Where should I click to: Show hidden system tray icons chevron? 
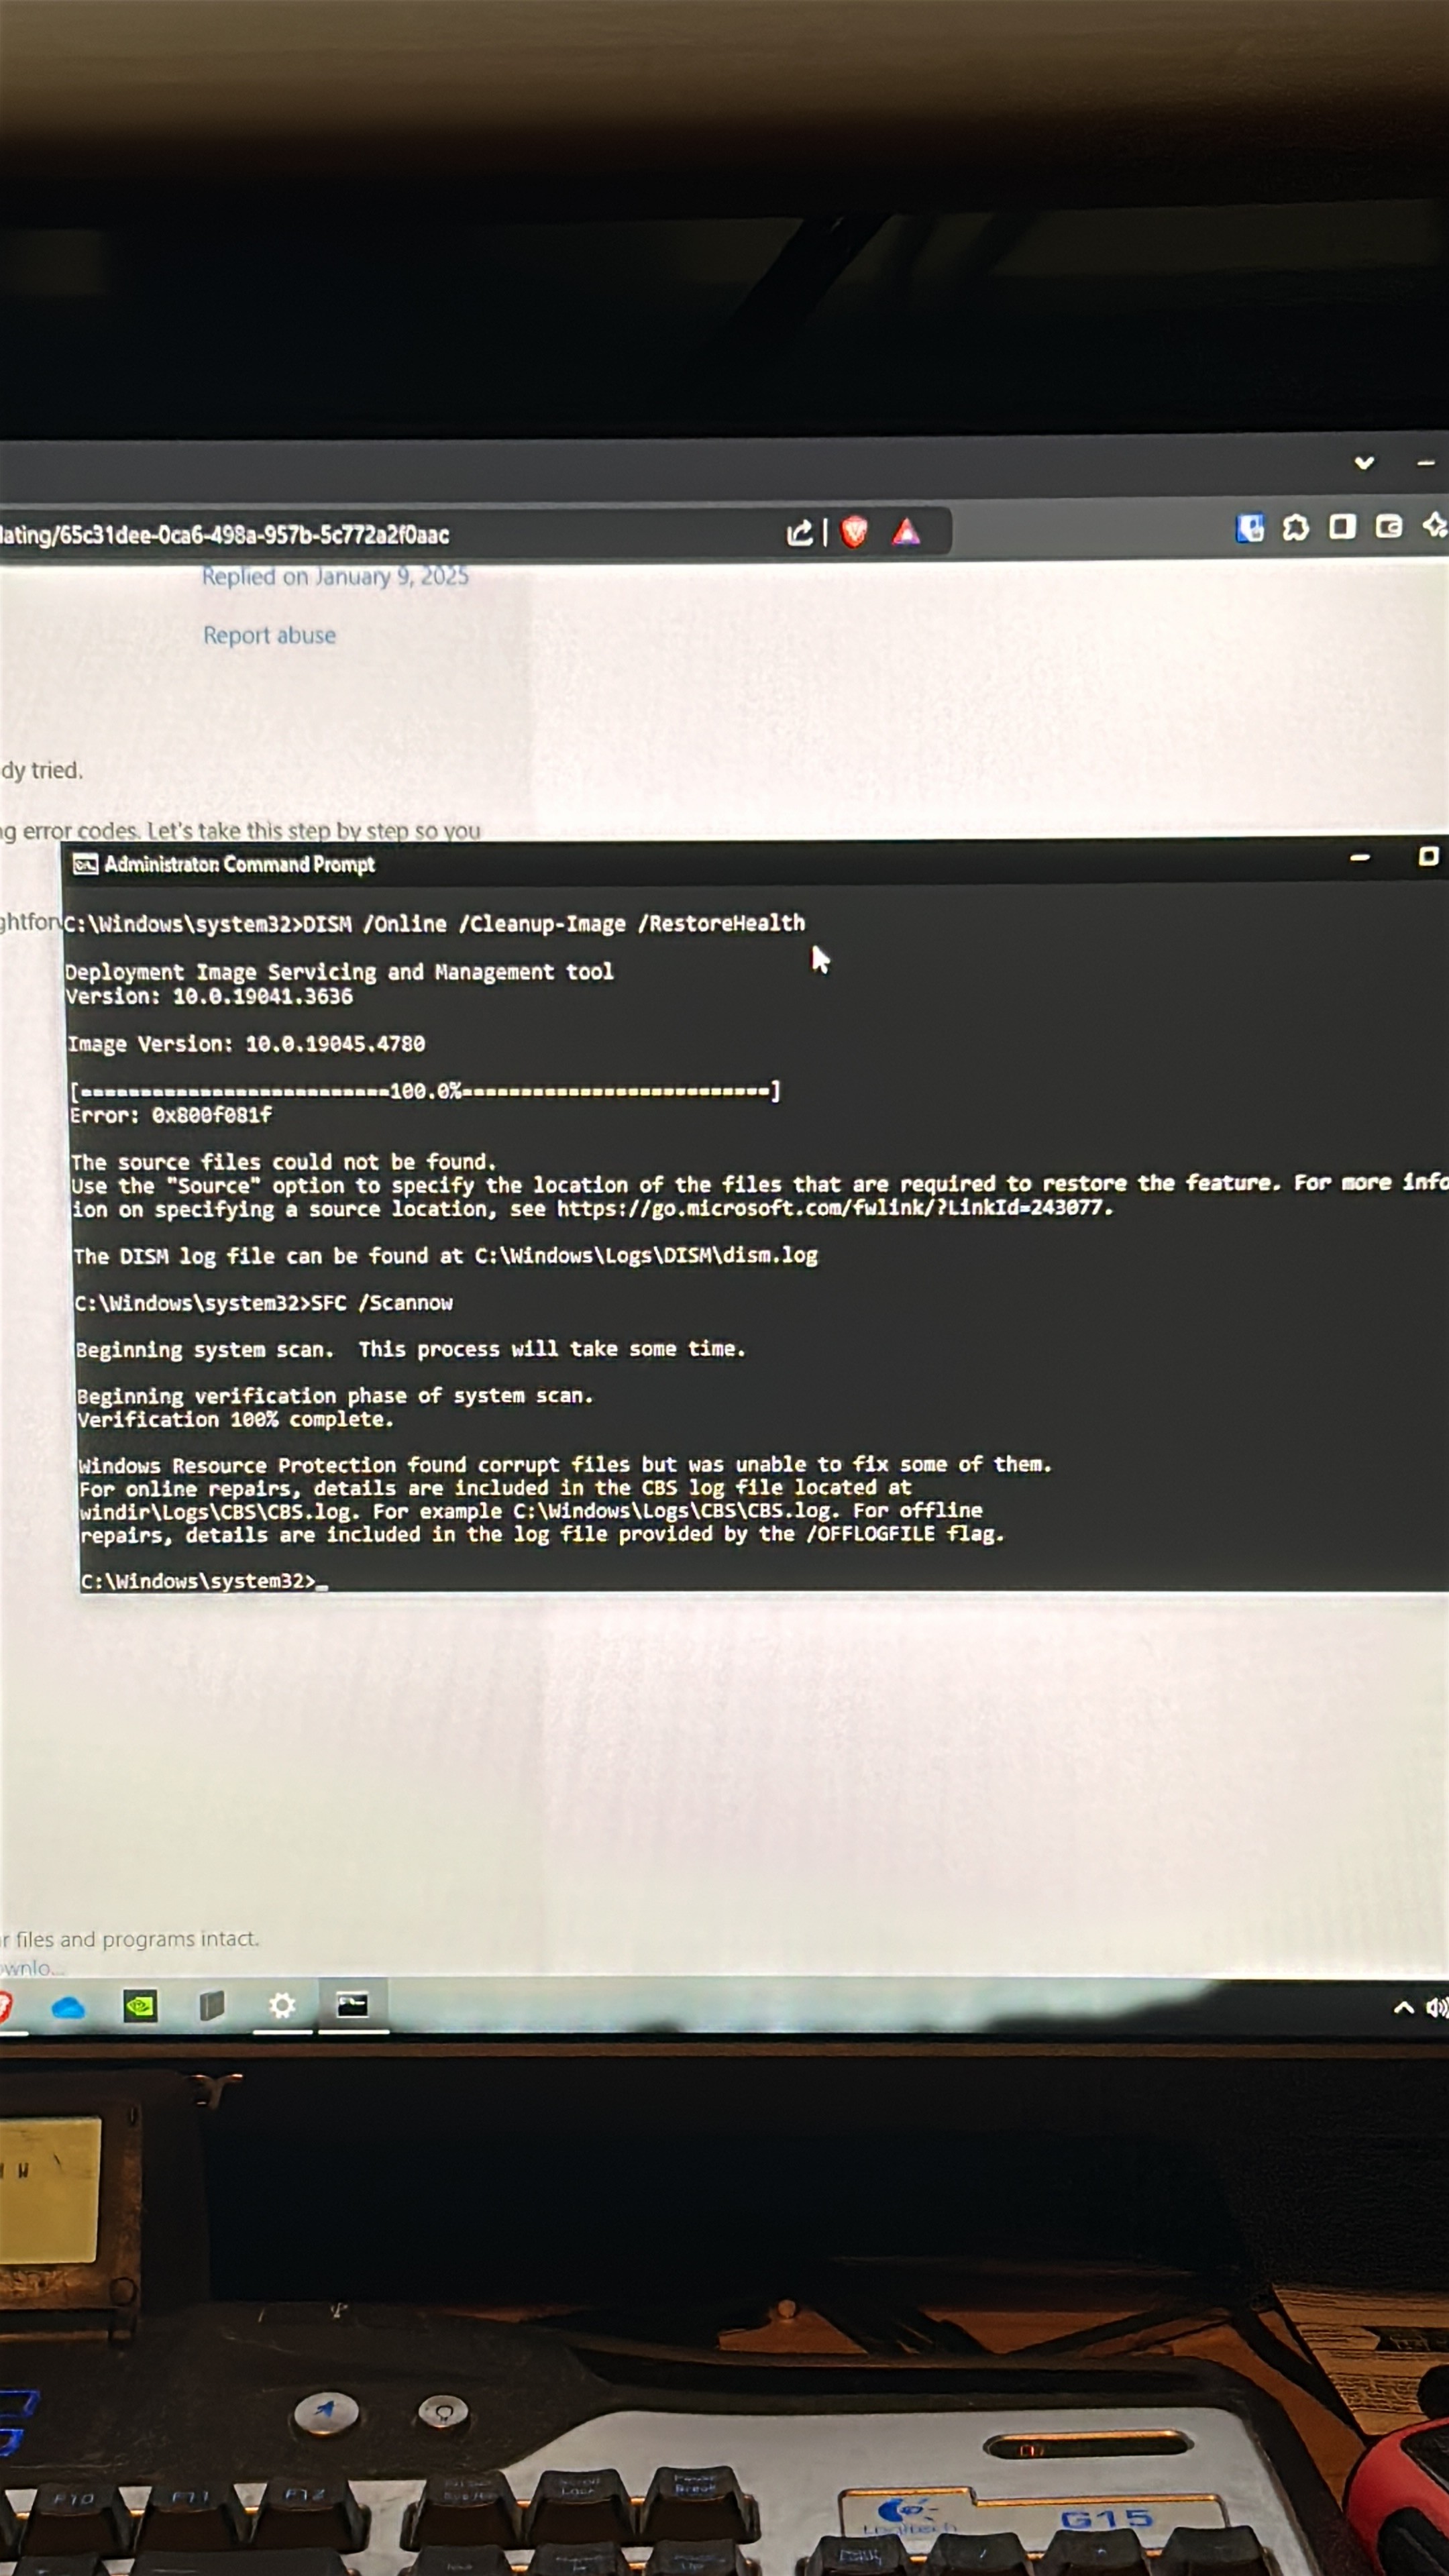[1403, 2008]
